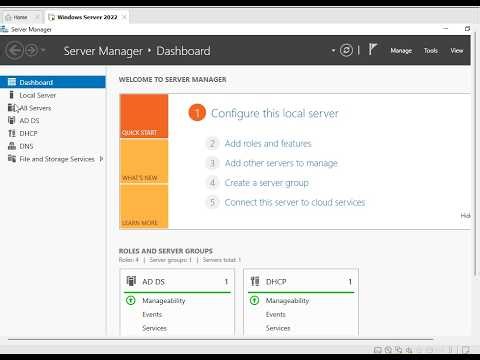Click the AD DS sidebar icon
Screen dimensions: 480x360
[12, 120]
